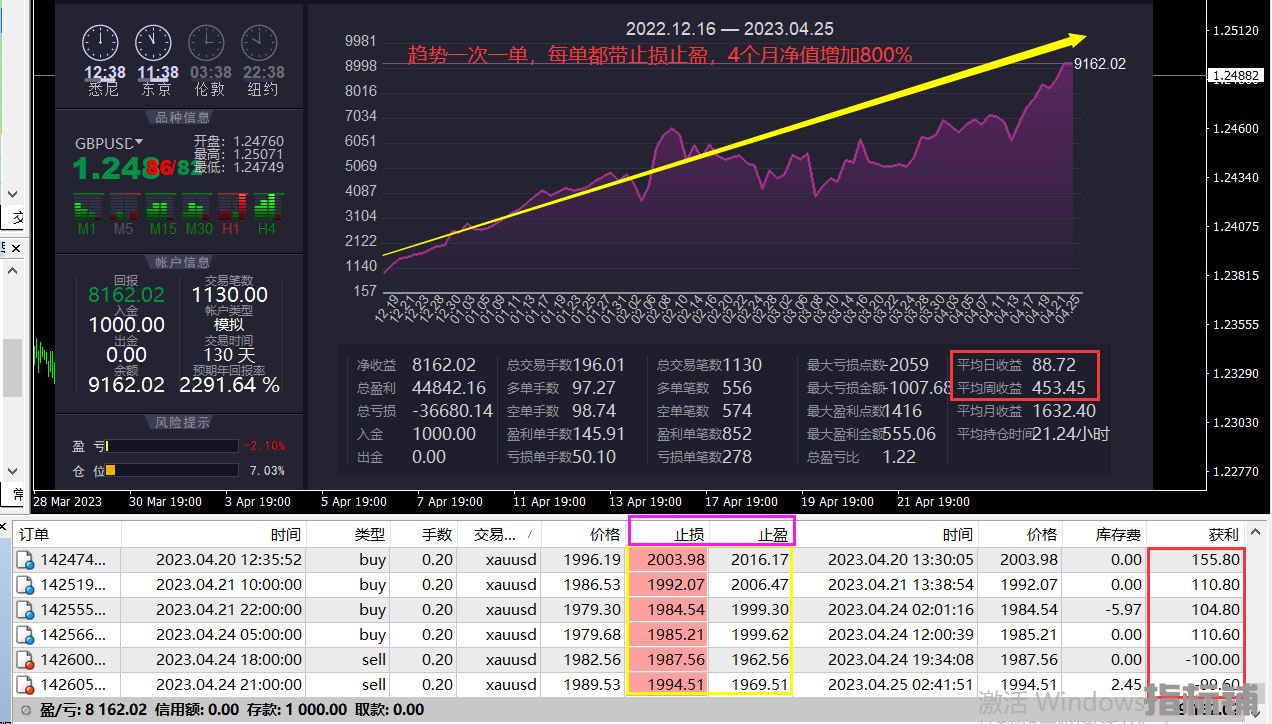Image resolution: width=1272 pixels, height=724 pixels.
Task: Click the 1.24882 current price label
Action: pos(1235,75)
